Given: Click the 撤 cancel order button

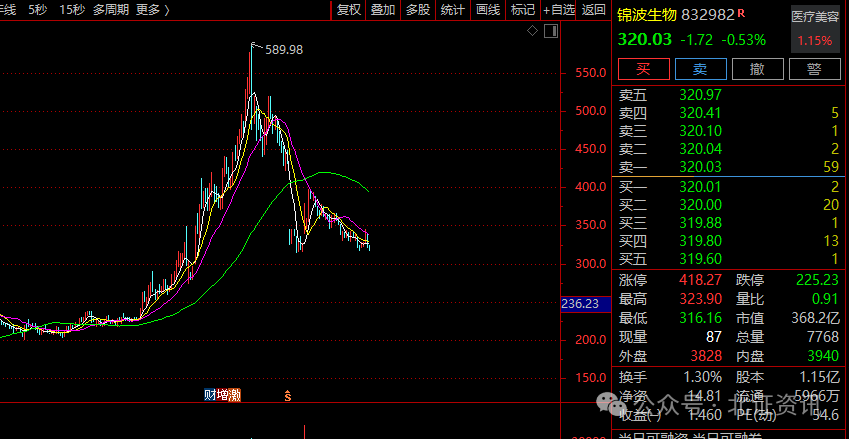Looking at the screenshot, I should [x=757, y=69].
